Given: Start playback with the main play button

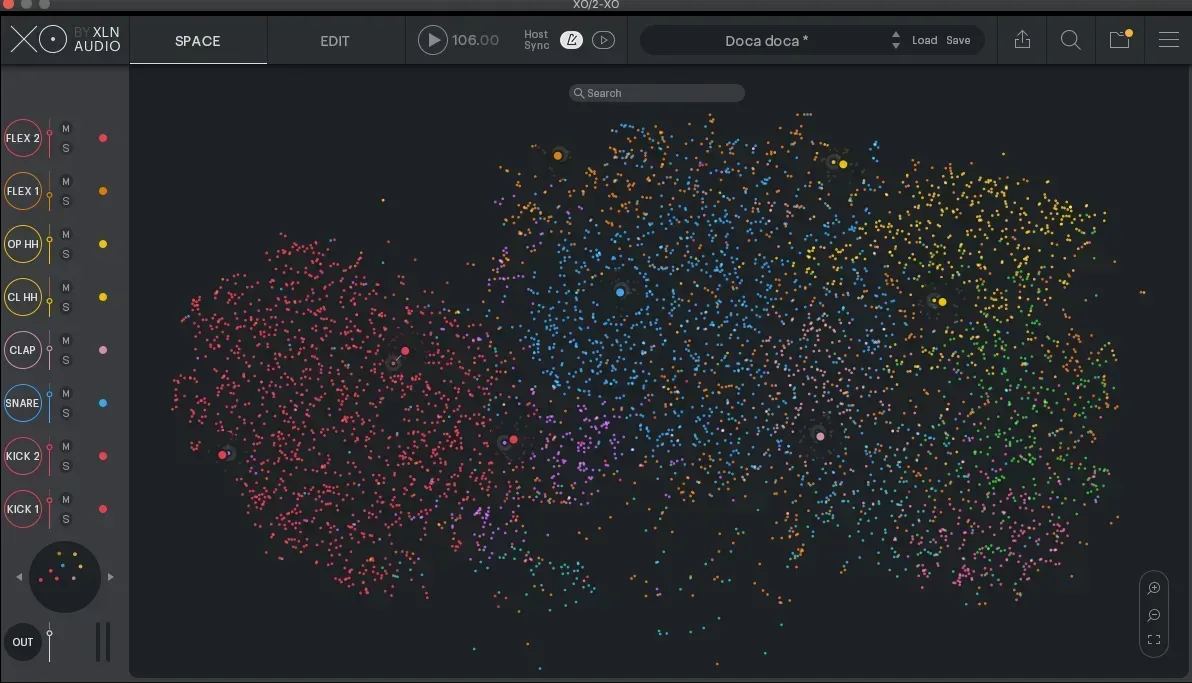Looking at the screenshot, I should 433,40.
